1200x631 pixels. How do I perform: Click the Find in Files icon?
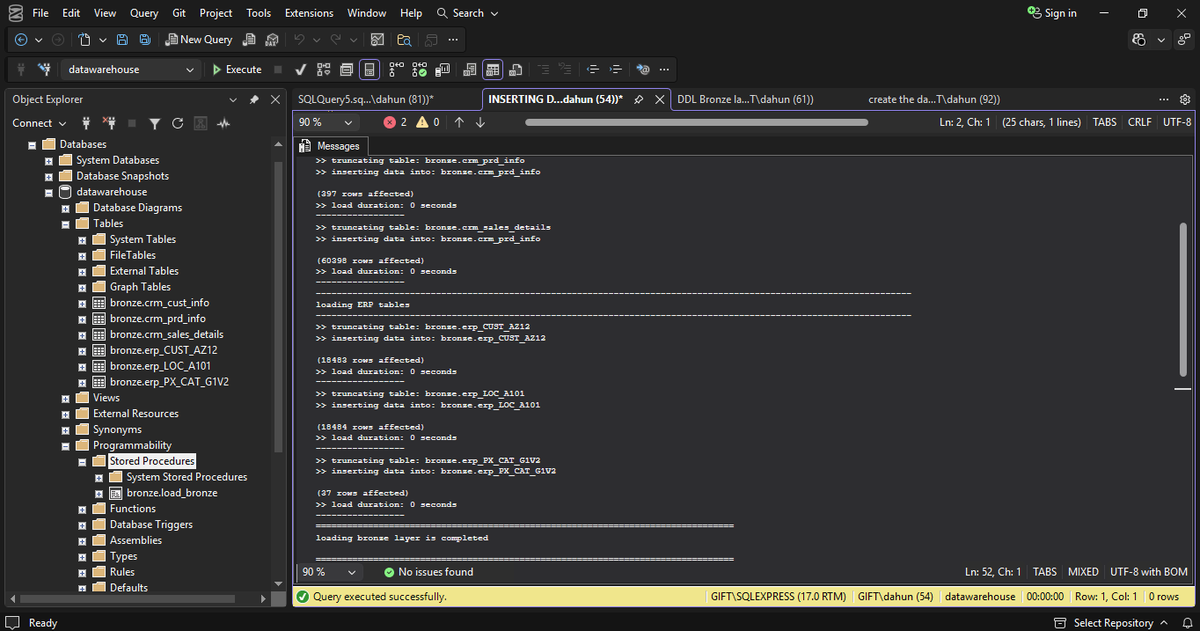pyautogui.click(x=403, y=40)
